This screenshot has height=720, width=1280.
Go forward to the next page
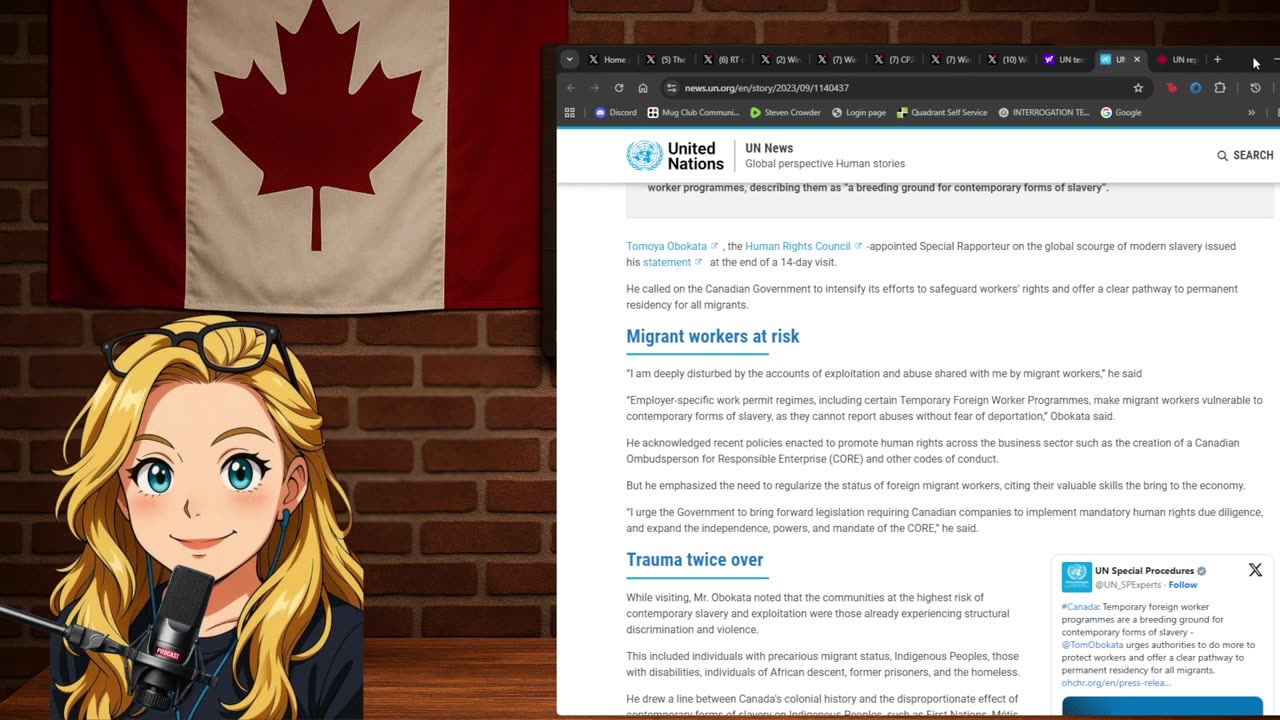(595, 88)
